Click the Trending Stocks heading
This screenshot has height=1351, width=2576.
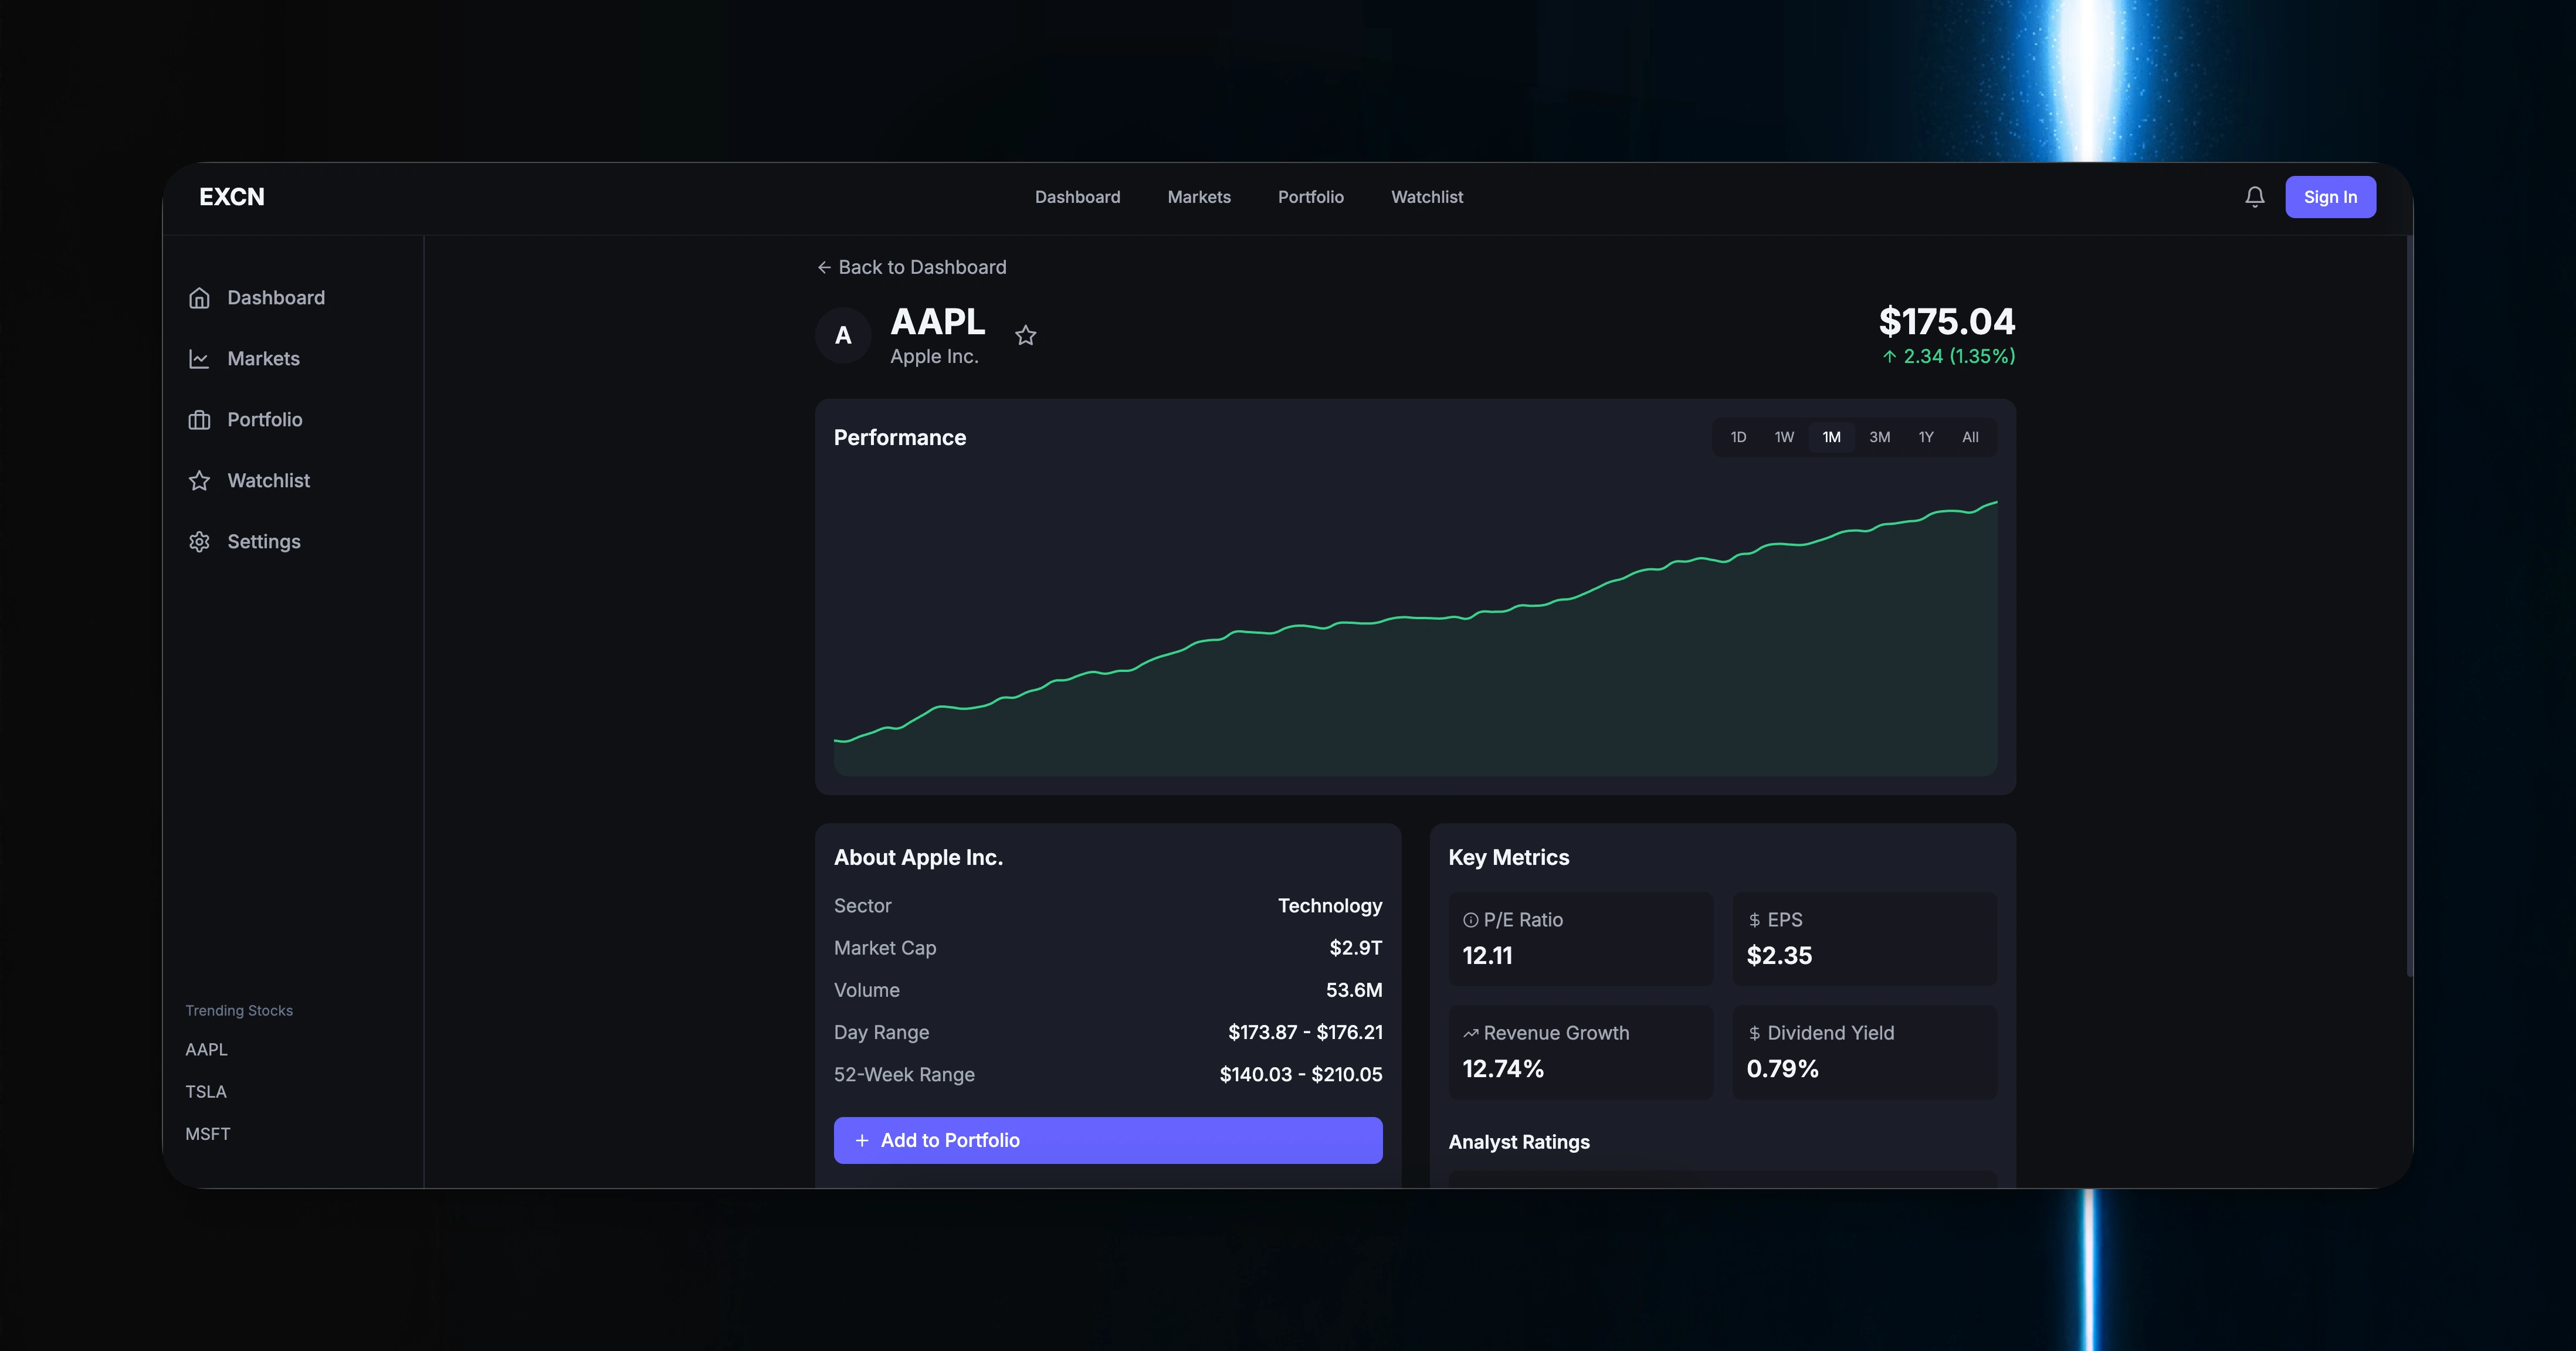(239, 1011)
